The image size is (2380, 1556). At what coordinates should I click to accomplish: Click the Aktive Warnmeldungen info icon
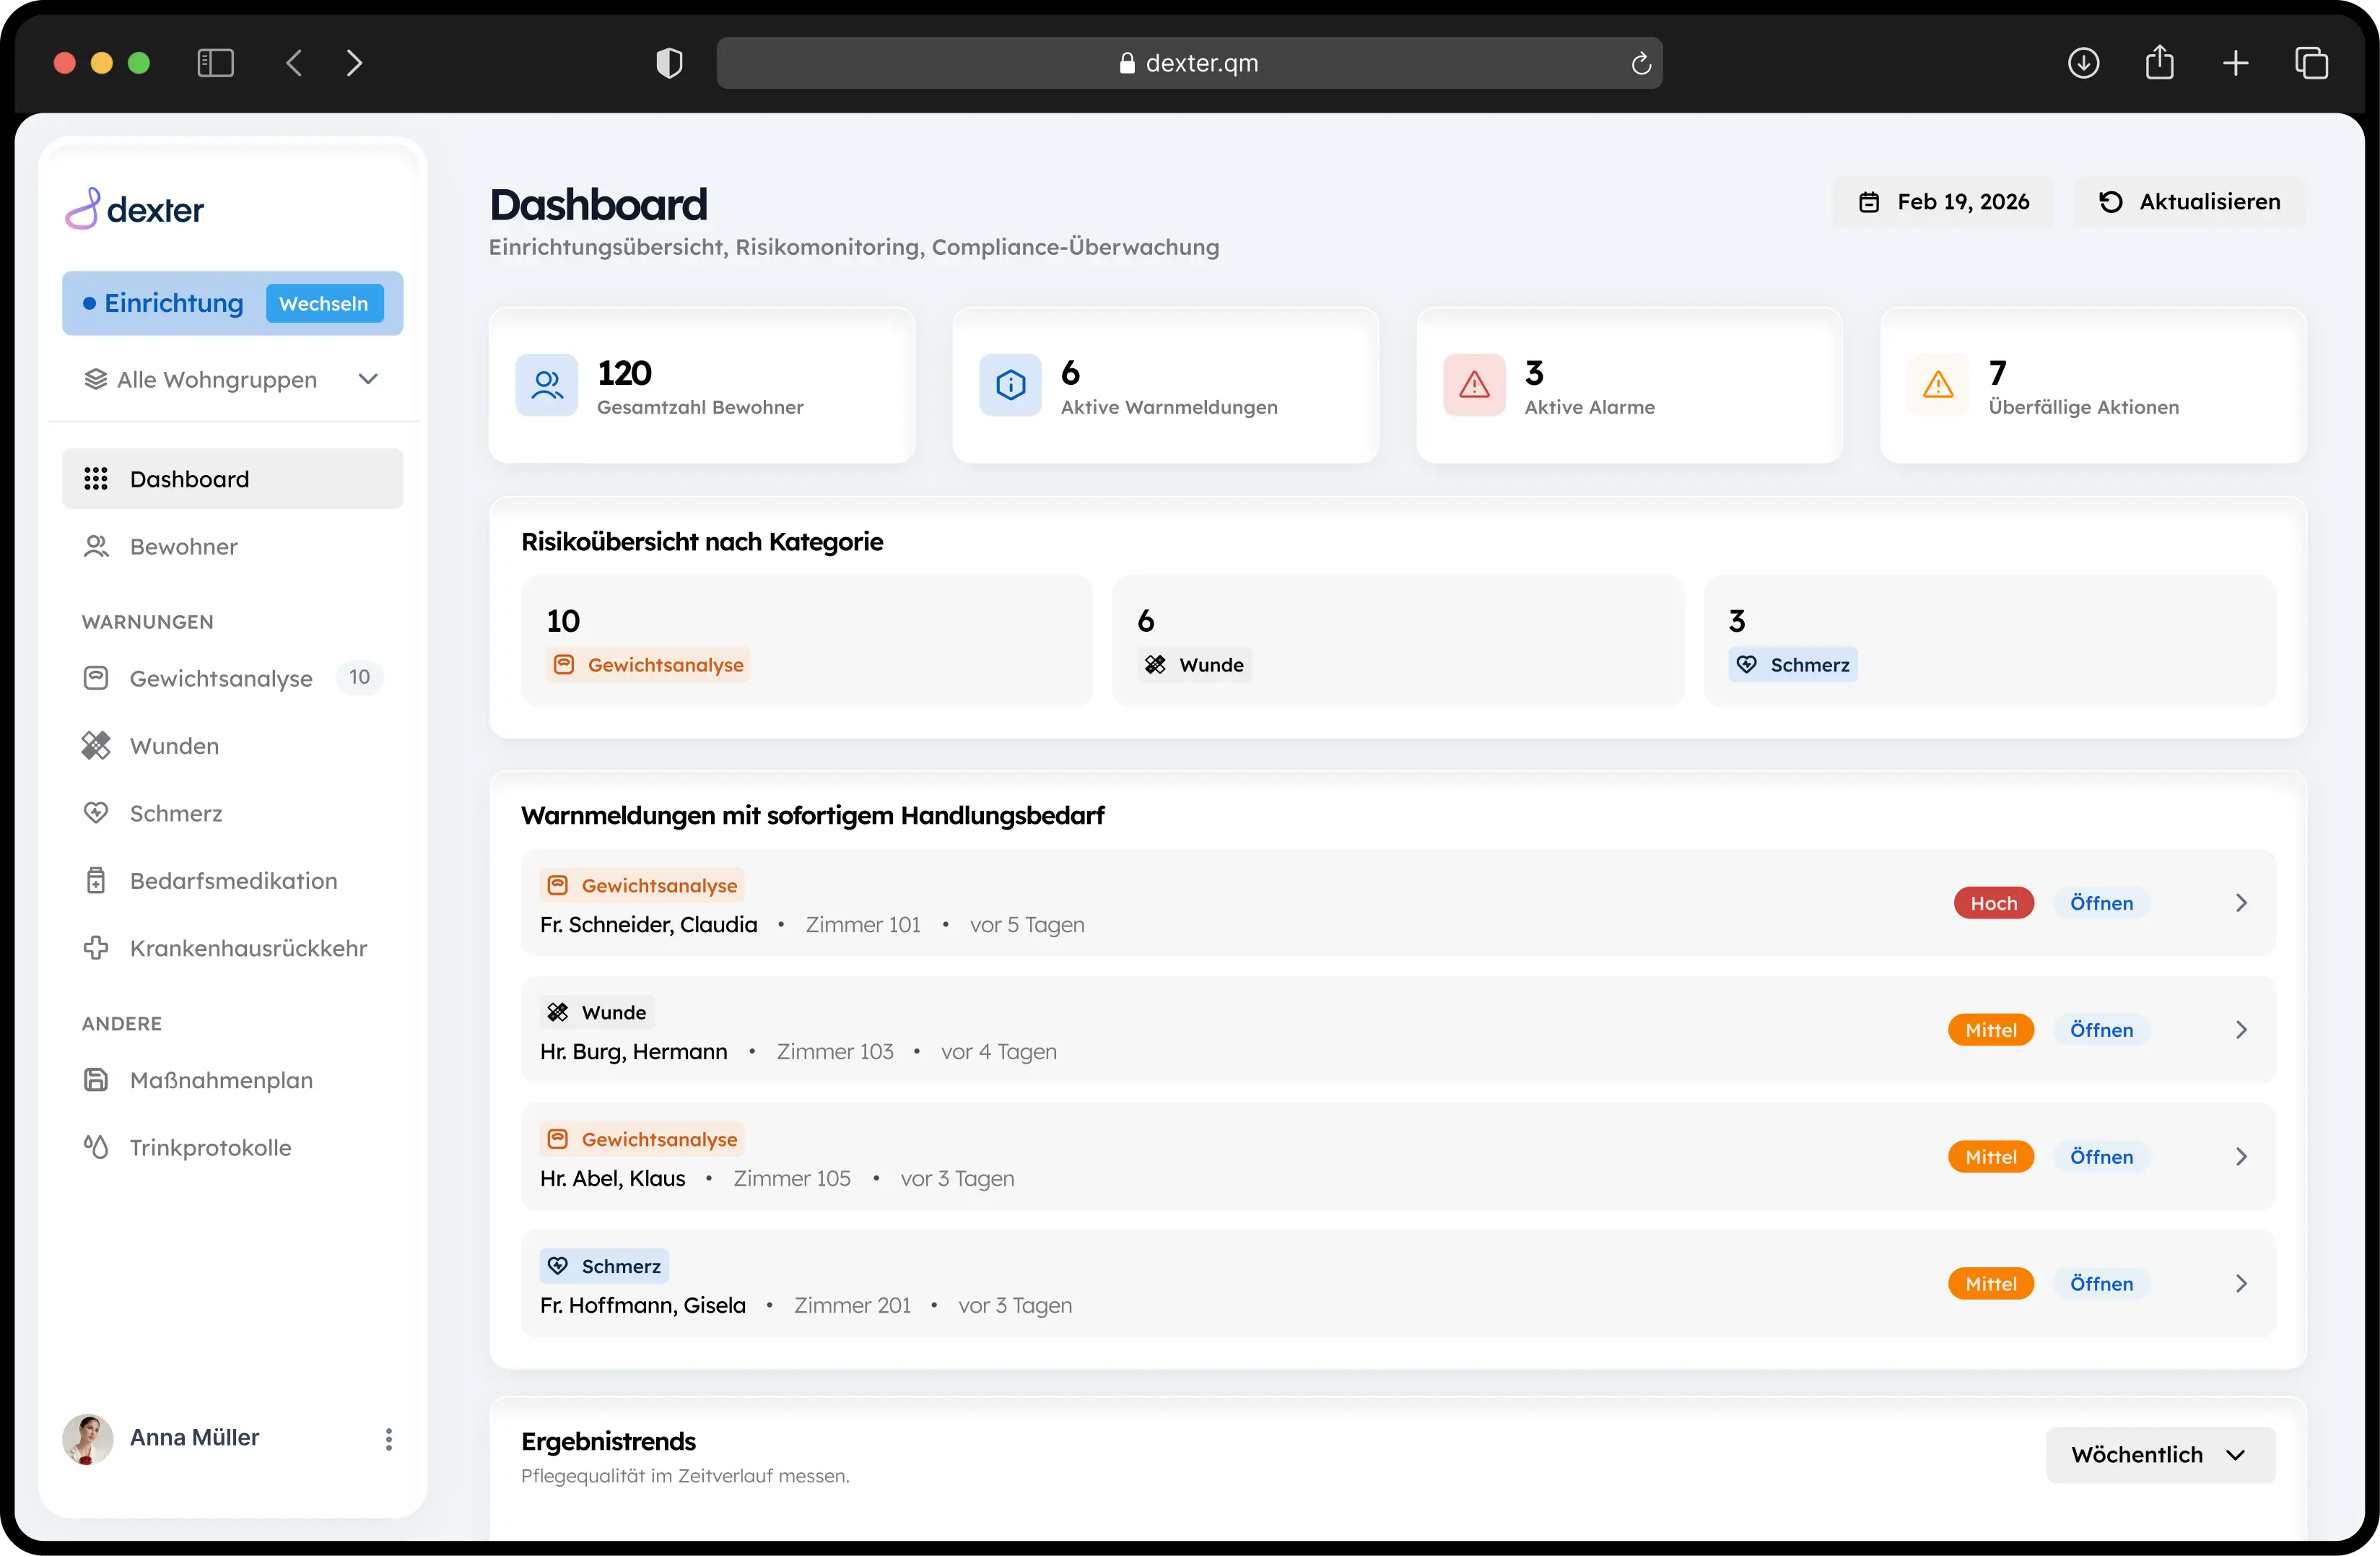(x=1011, y=385)
